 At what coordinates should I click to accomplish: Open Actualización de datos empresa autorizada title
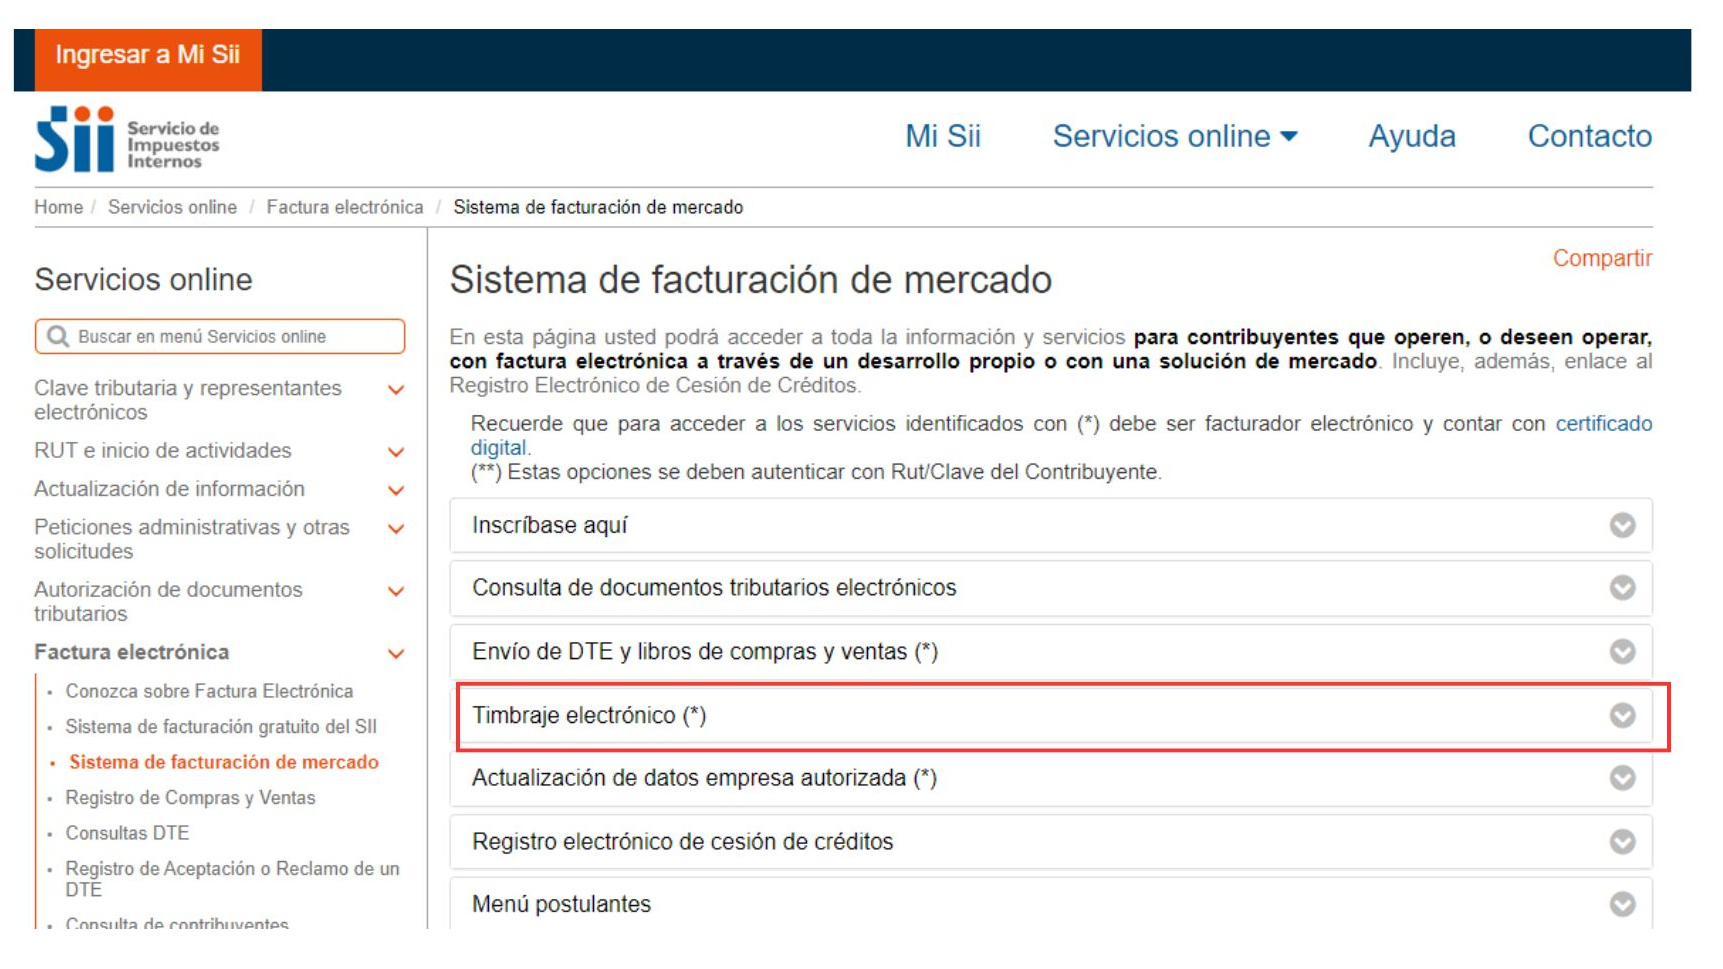click(704, 778)
